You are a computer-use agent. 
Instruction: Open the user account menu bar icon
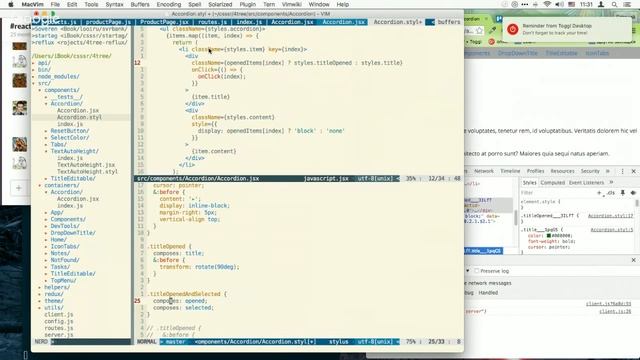tap(601, 4)
